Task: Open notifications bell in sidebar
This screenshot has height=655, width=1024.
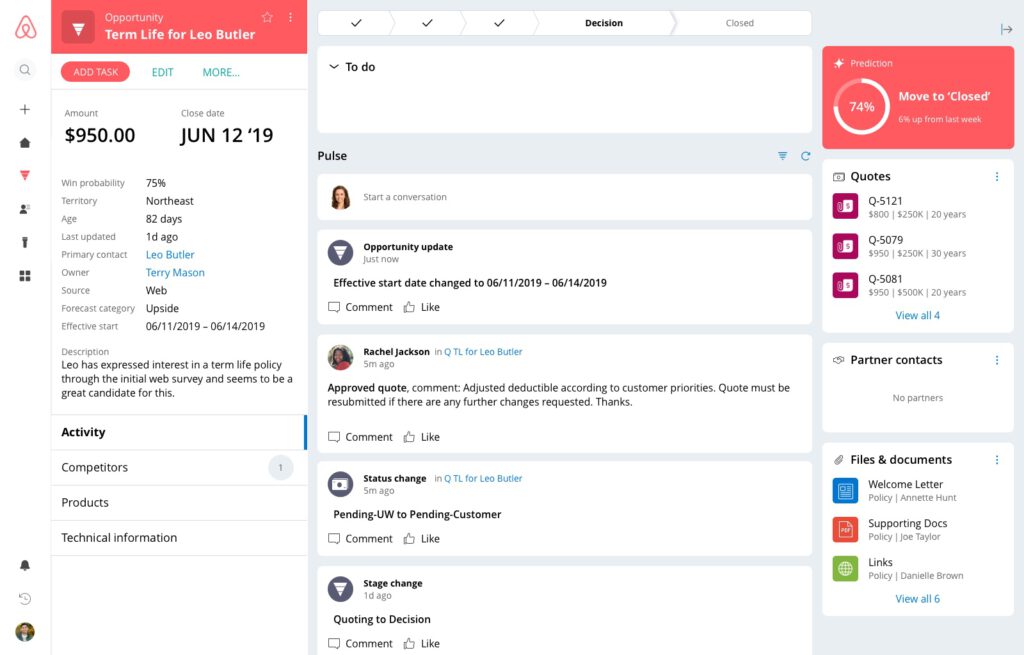Action: 25,565
